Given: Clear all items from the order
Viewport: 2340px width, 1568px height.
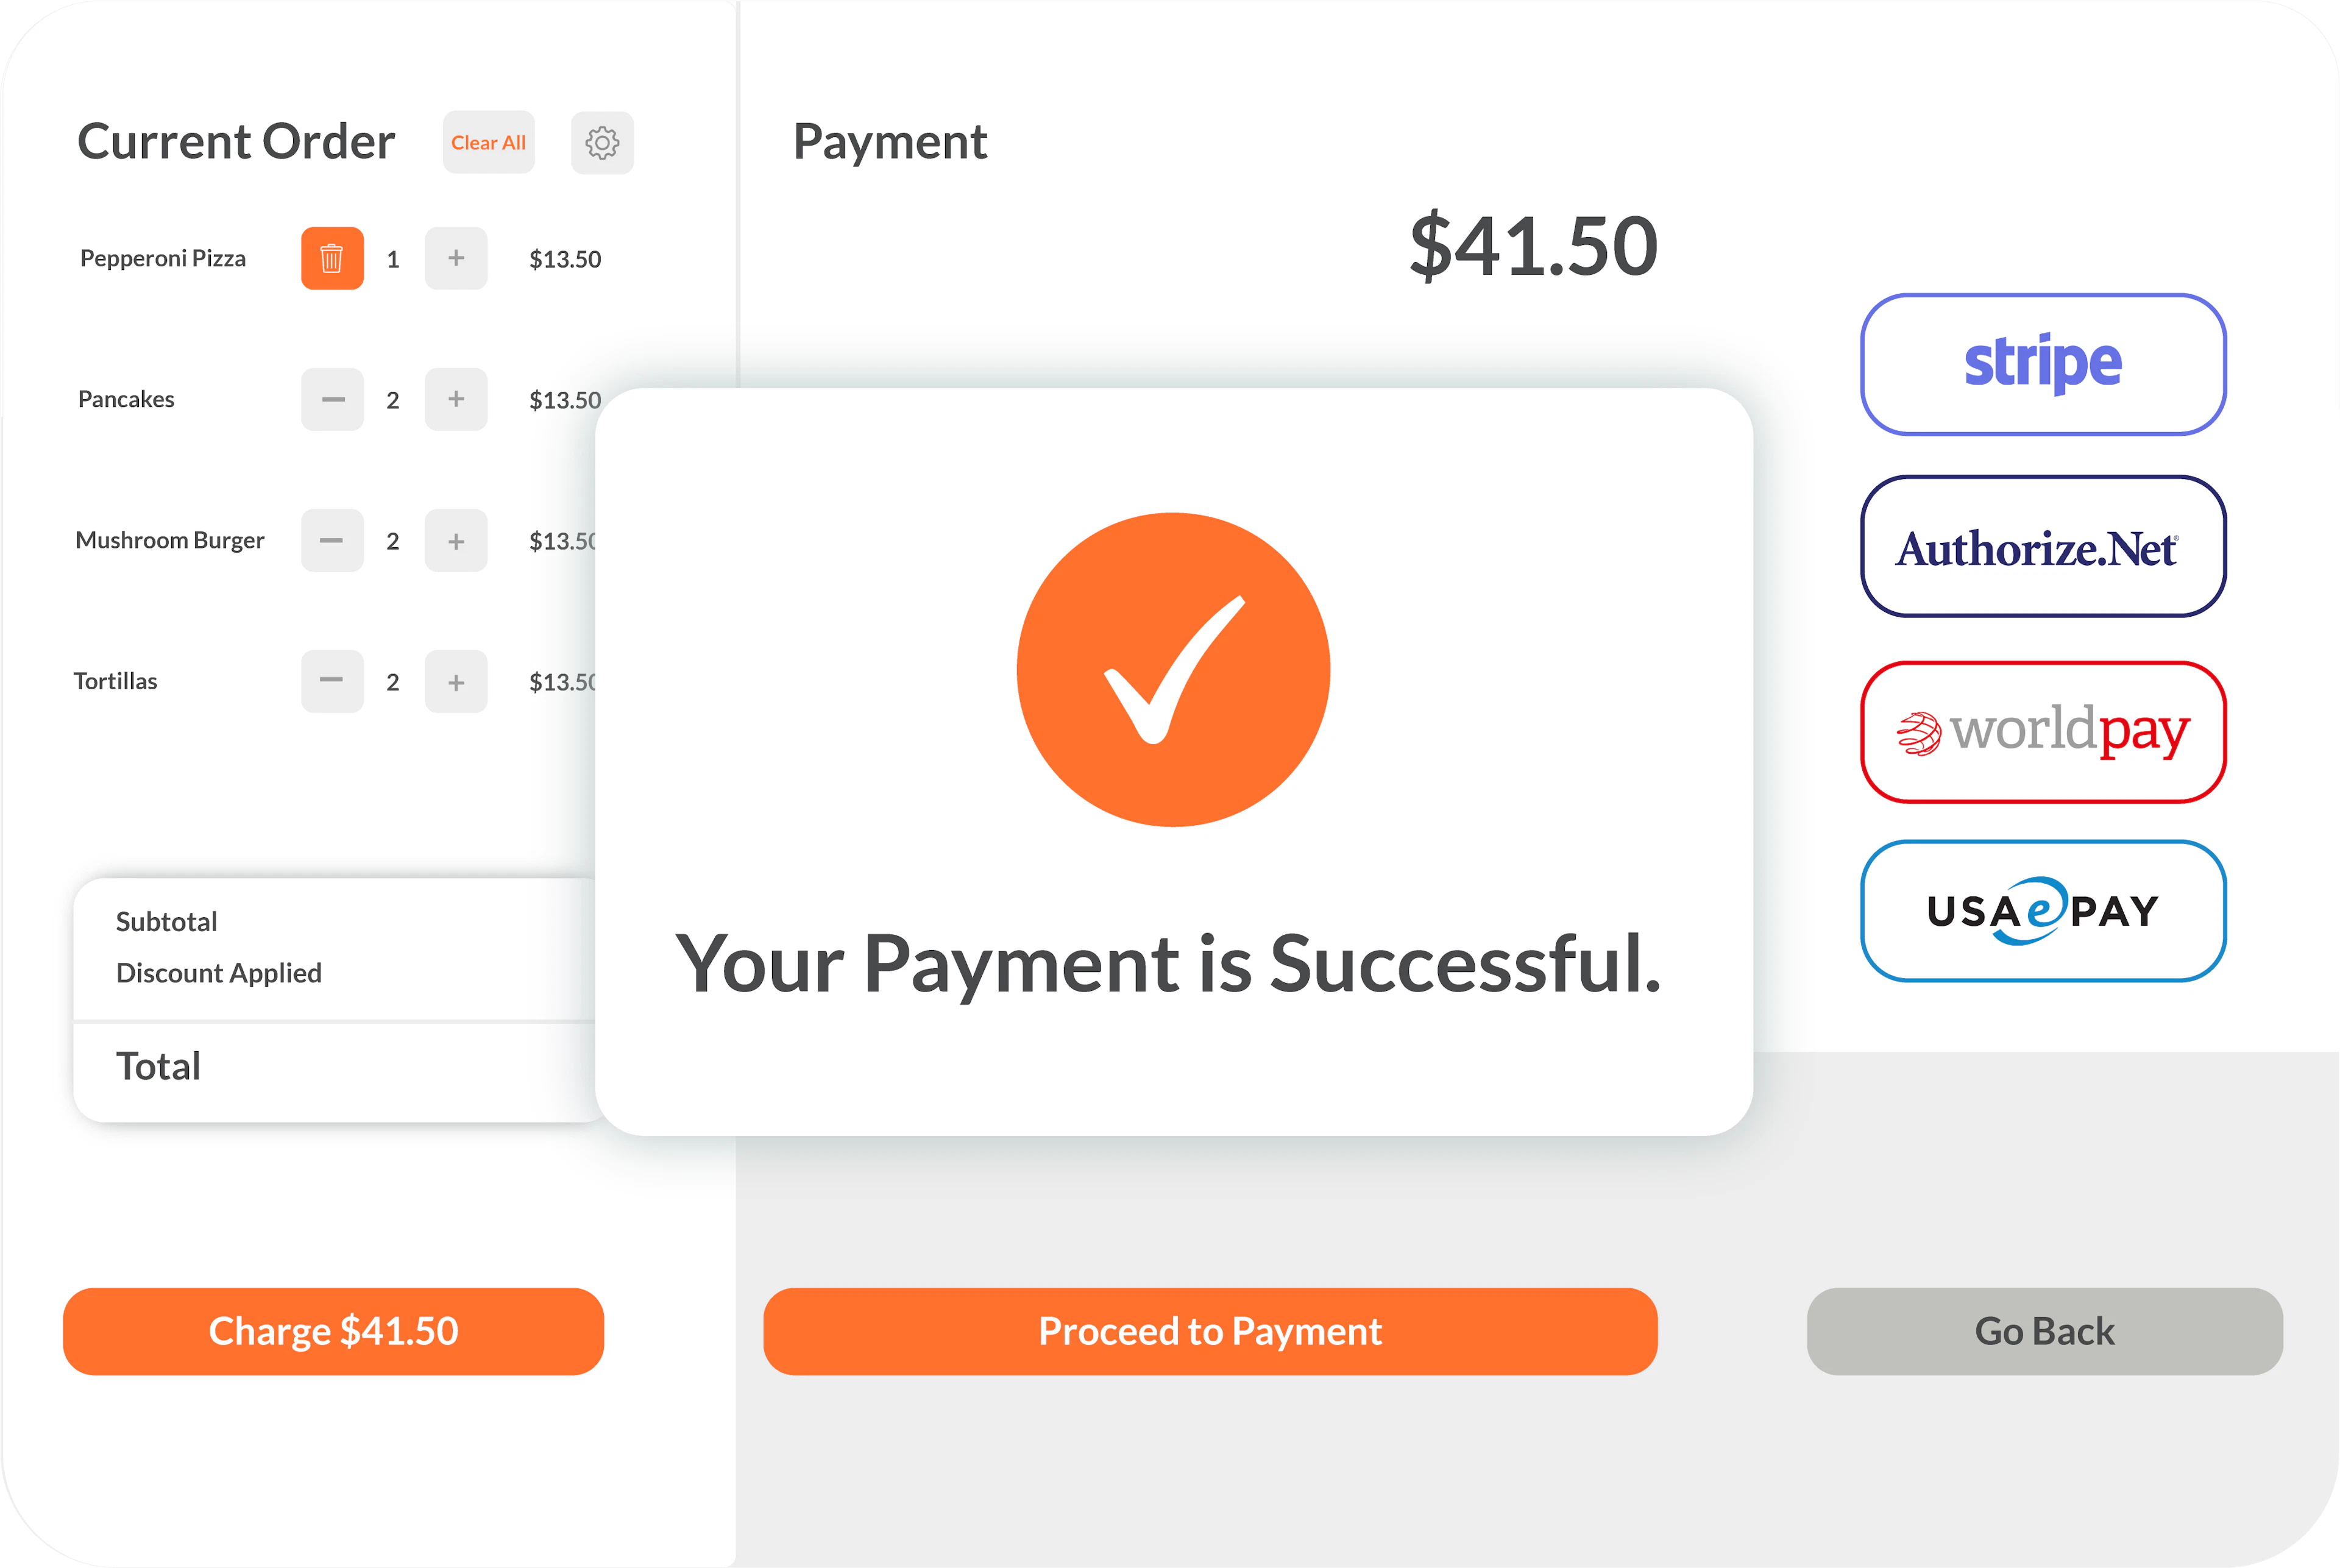Looking at the screenshot, I should pyautogui.click(x=488, y=142).
